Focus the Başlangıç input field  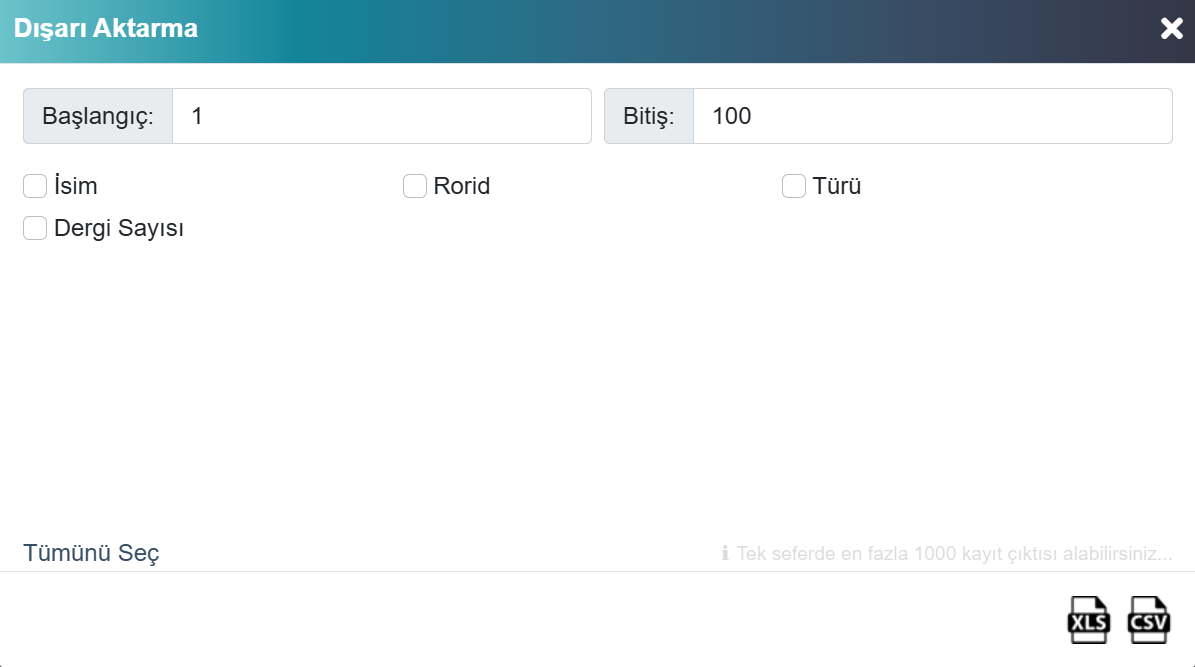382,116
